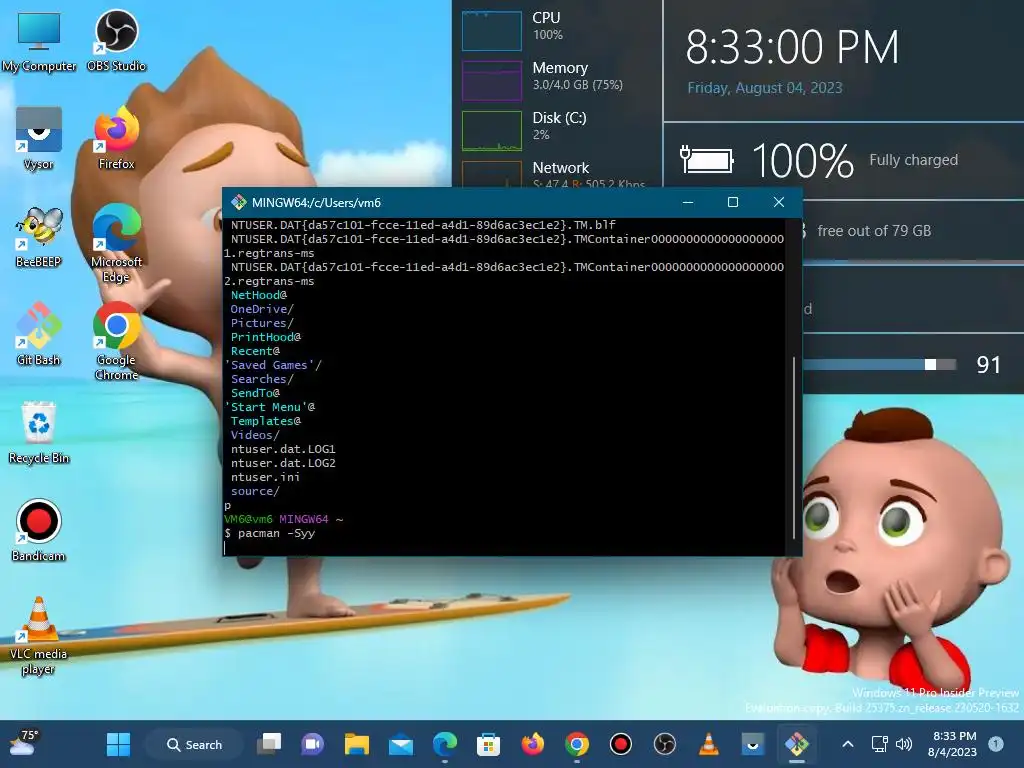Open BeeBEEP desktop shortcut

point(39,236)
